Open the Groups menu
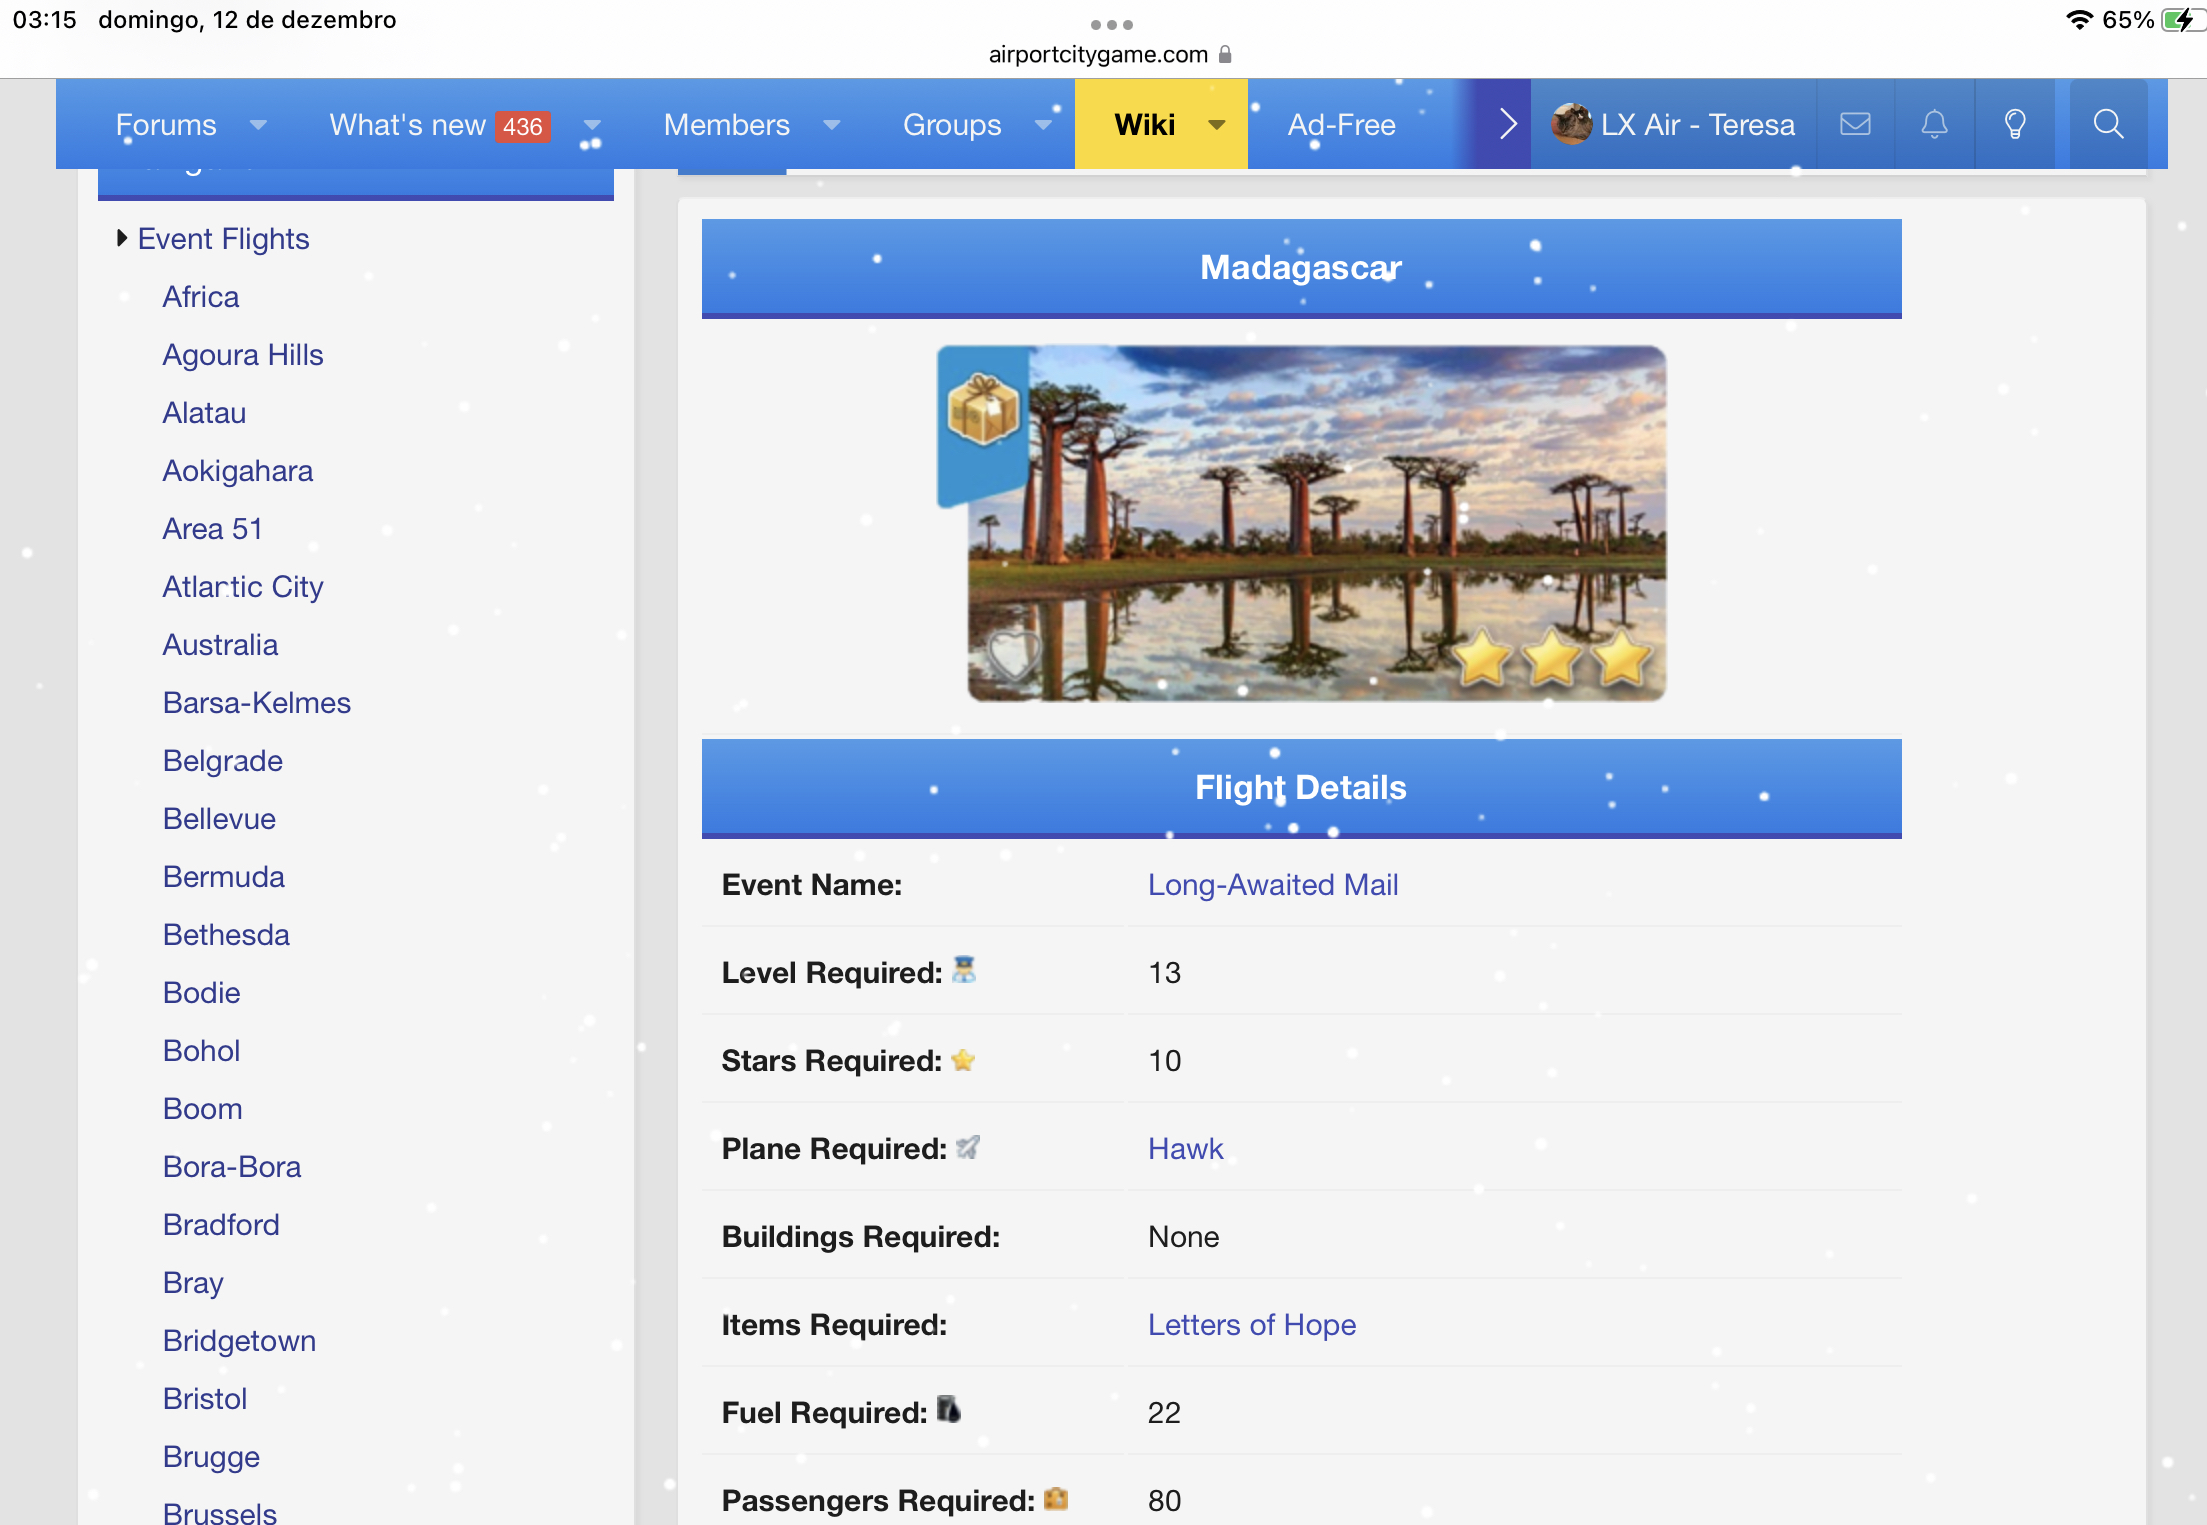Screen dimensions: 2207x1525 [952, 125]
